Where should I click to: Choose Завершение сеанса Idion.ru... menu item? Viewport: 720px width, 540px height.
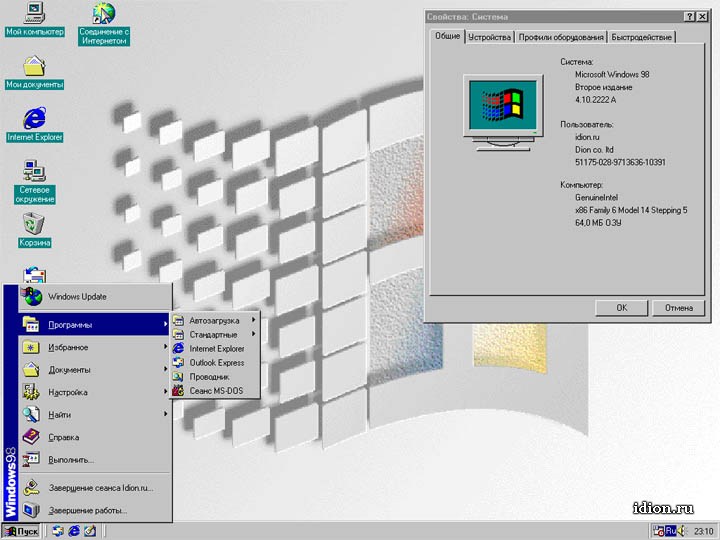pos(95,488)
